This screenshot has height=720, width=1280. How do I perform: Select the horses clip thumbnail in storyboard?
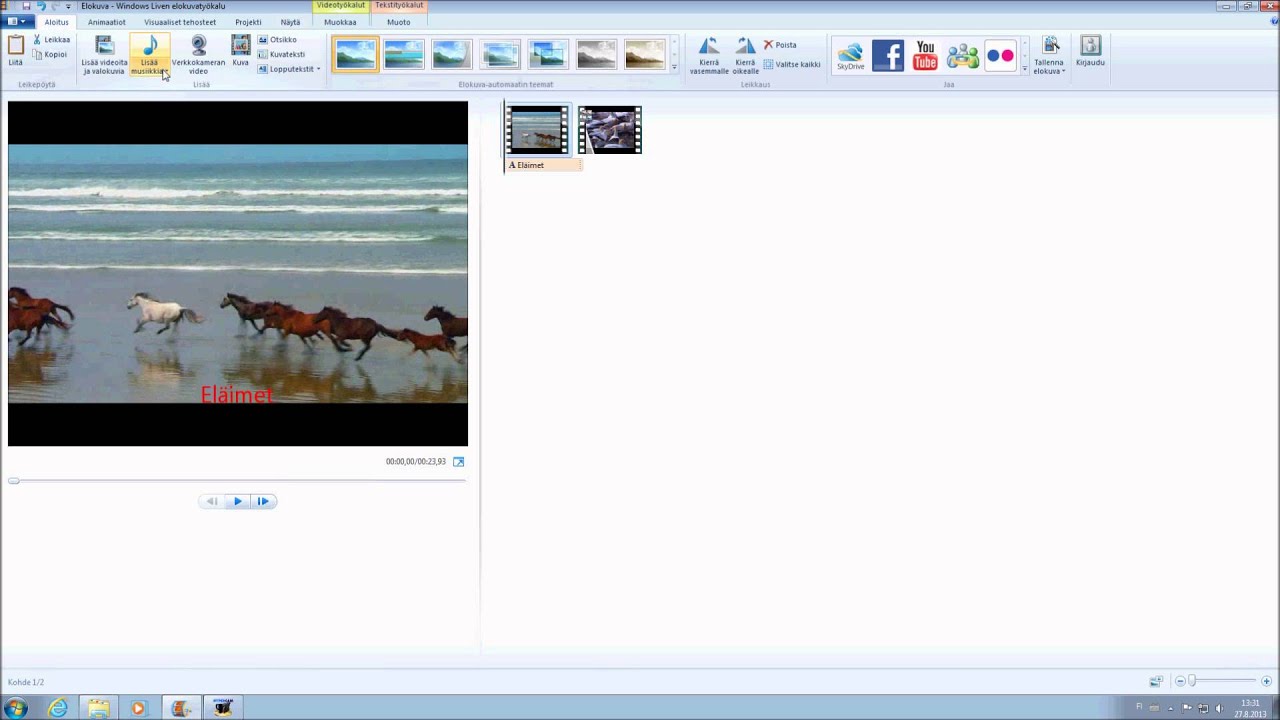click(537, 130)
